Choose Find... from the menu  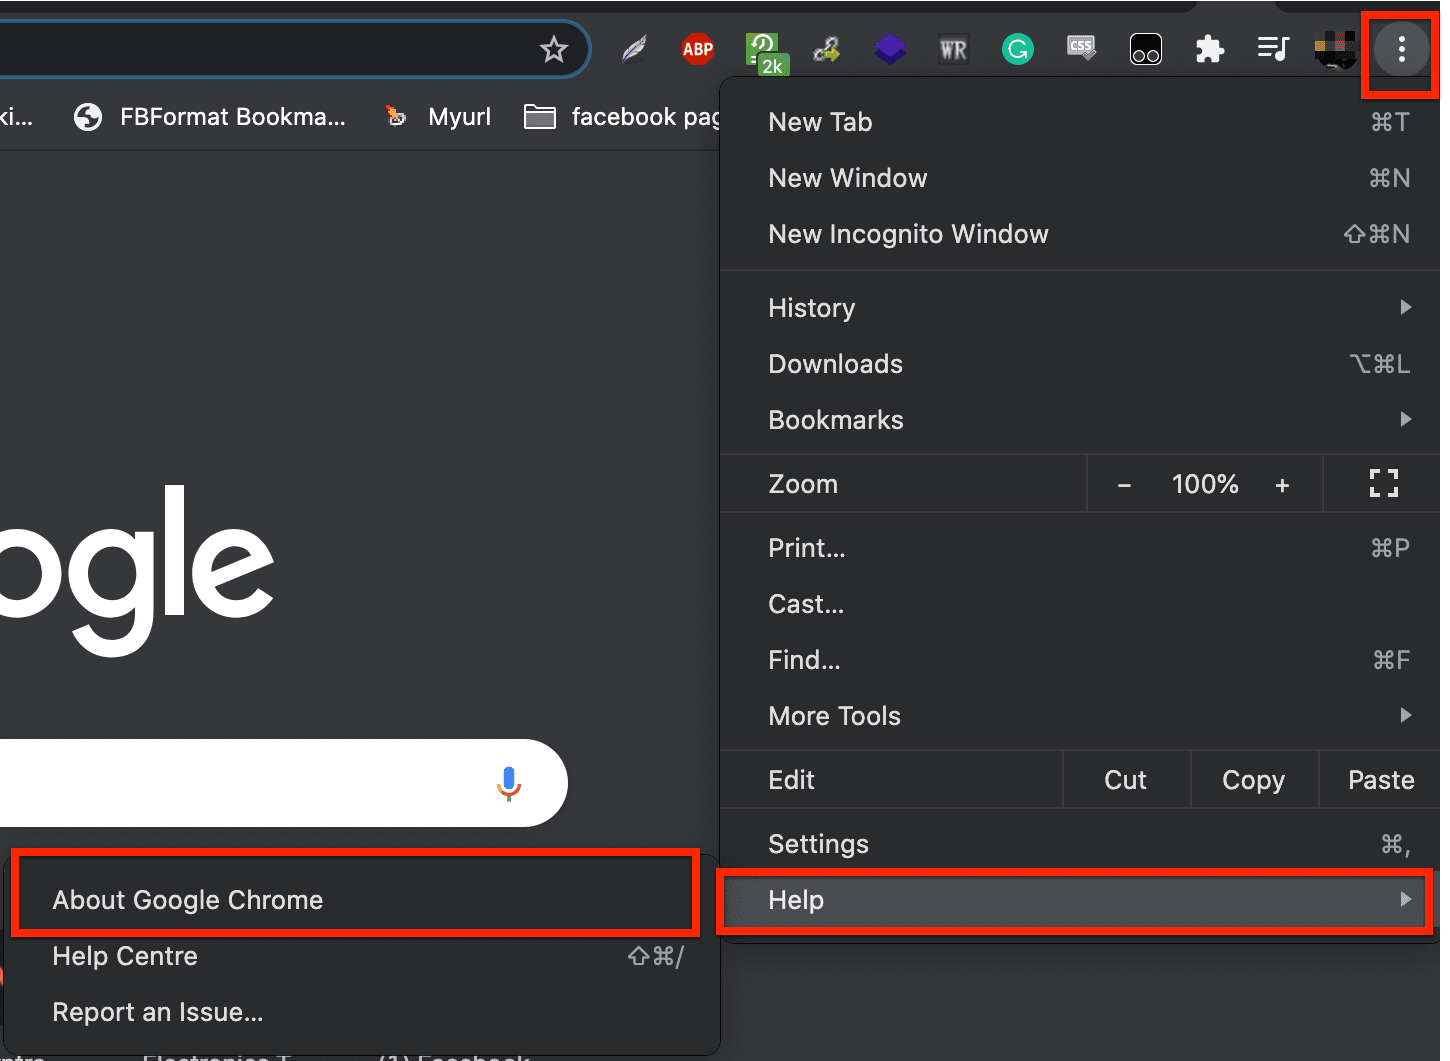(x=1078, y=660)
